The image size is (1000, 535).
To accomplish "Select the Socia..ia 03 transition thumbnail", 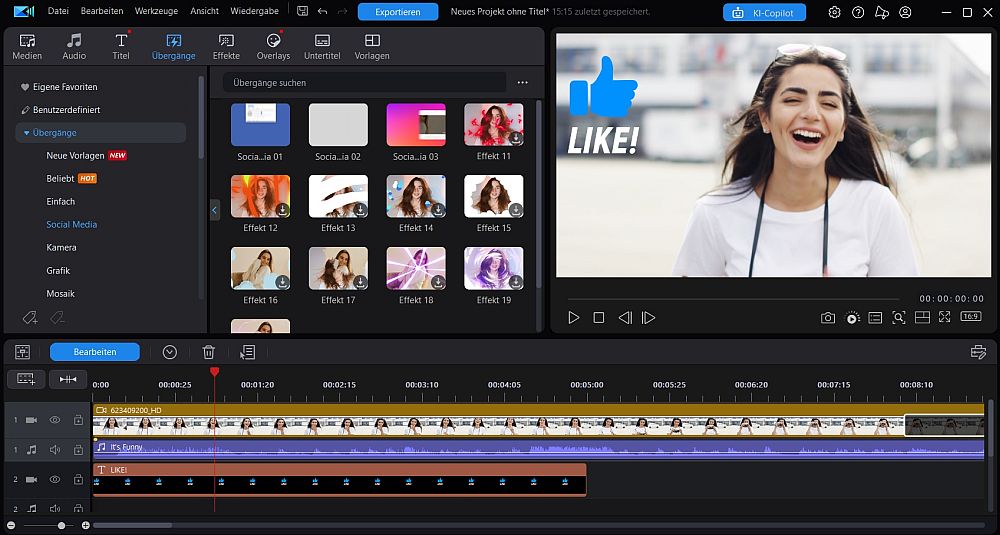I will pyautogui.click(x=416, y=125).
